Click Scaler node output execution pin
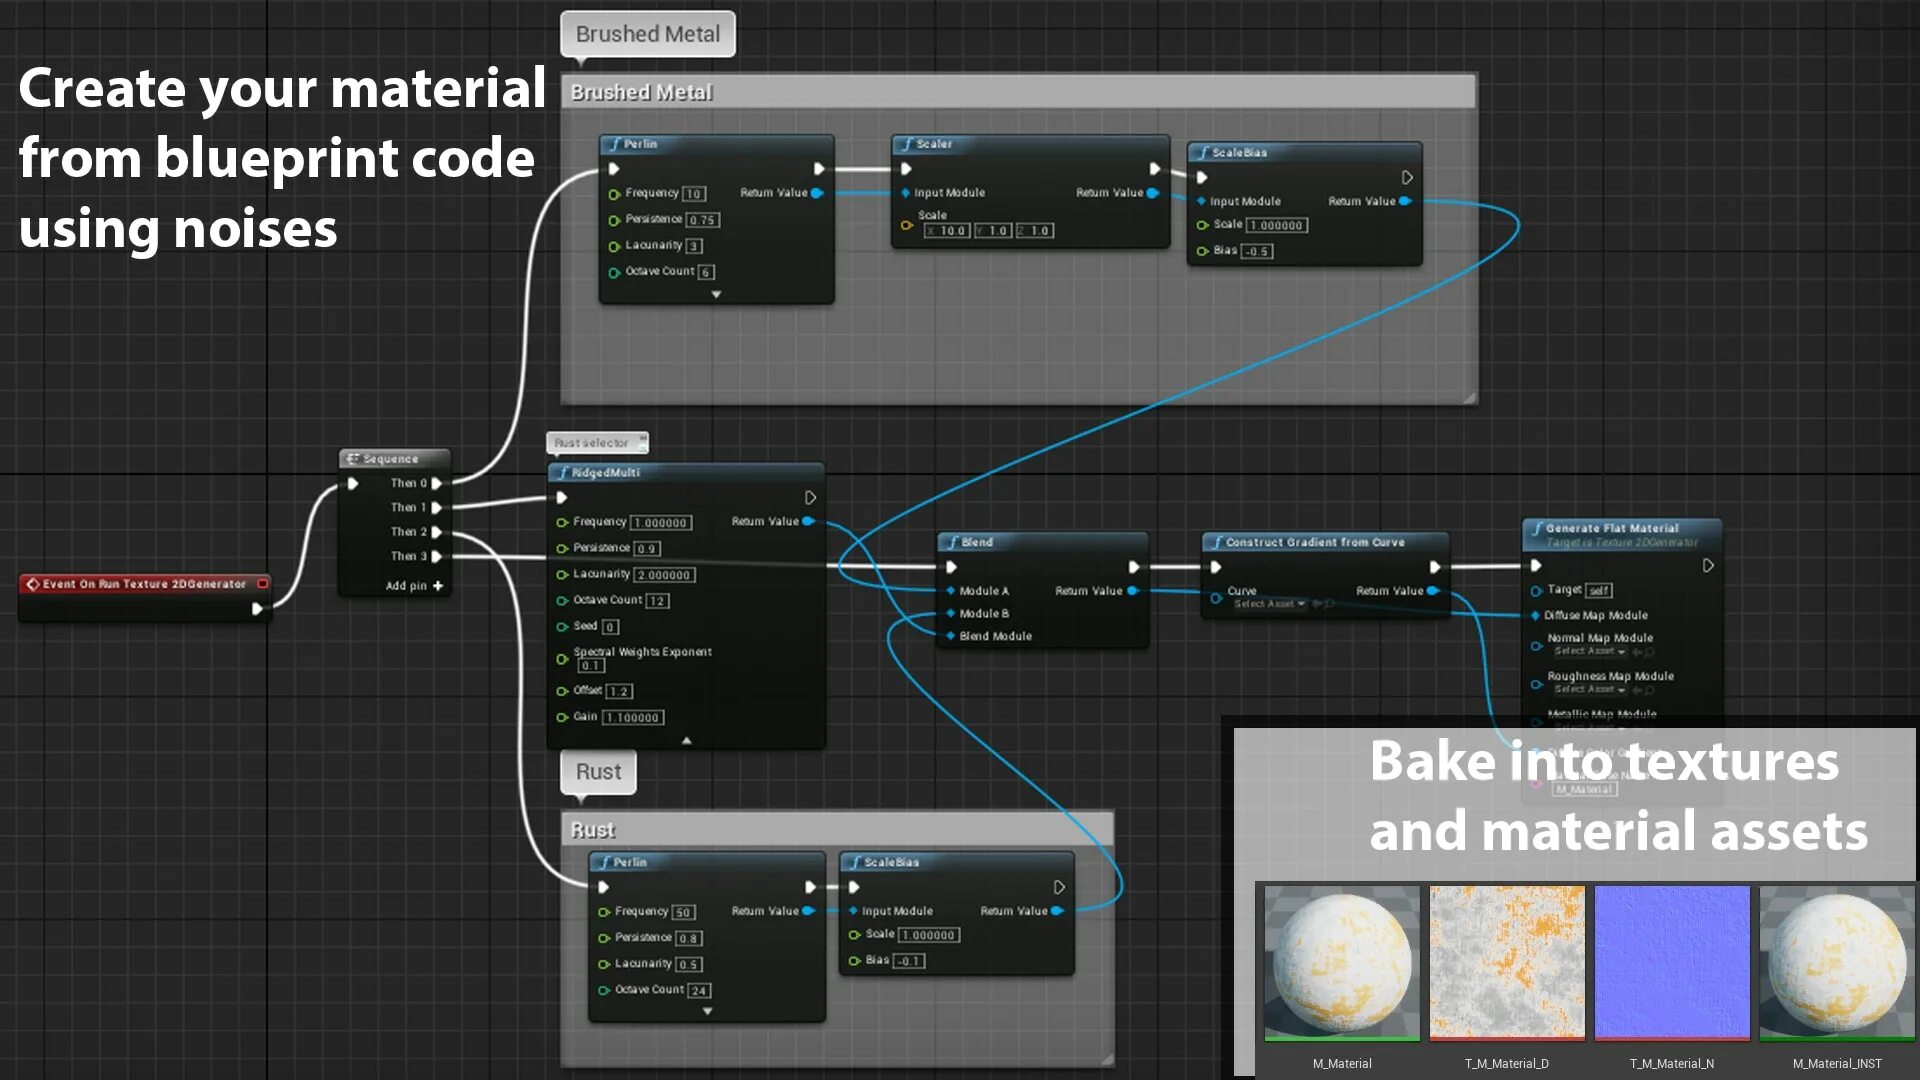 [x=1155, y=169]
